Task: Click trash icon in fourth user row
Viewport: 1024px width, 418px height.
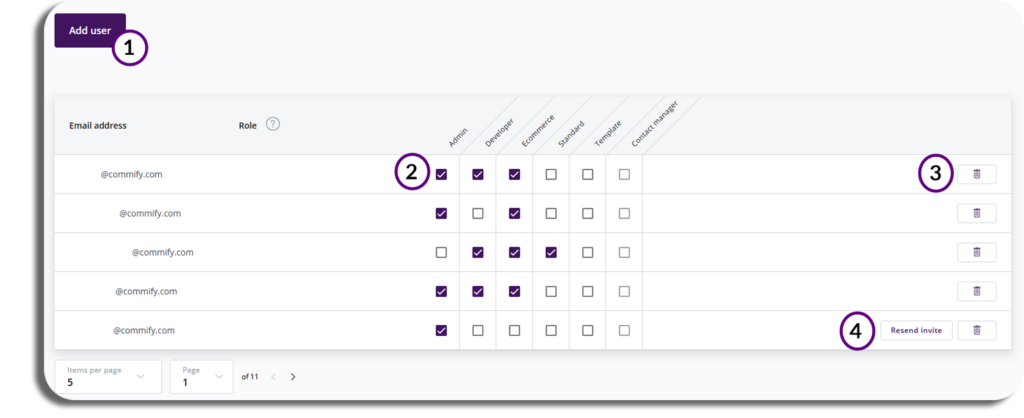Action: [977, 291]
